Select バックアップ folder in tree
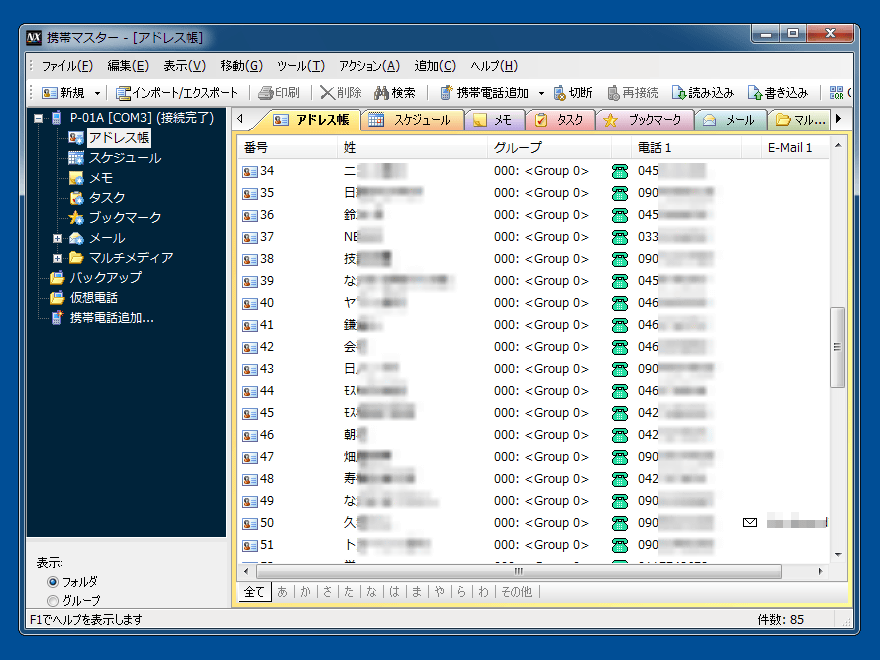 click(106, 278)
